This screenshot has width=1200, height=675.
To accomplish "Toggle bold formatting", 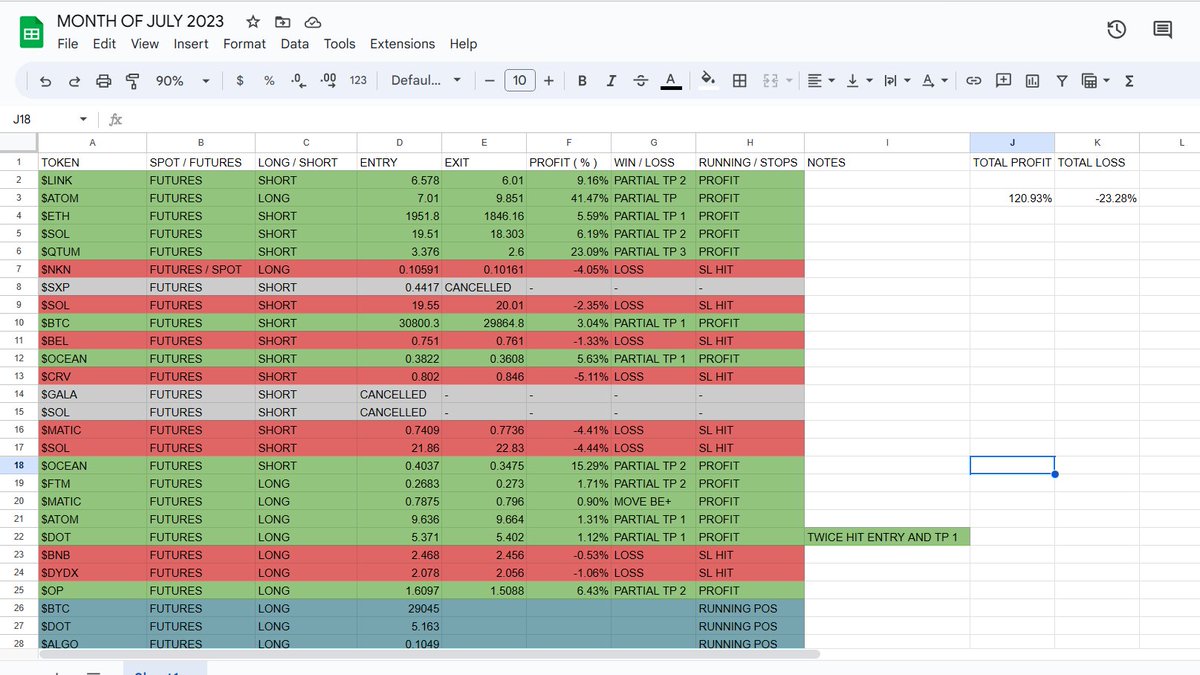I will [582, 81].
